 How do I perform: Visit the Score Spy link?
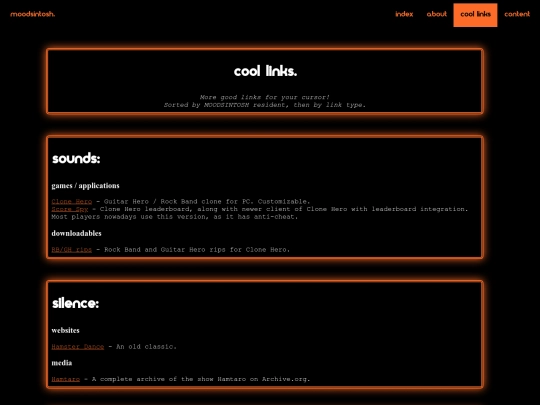click(70, 209)
